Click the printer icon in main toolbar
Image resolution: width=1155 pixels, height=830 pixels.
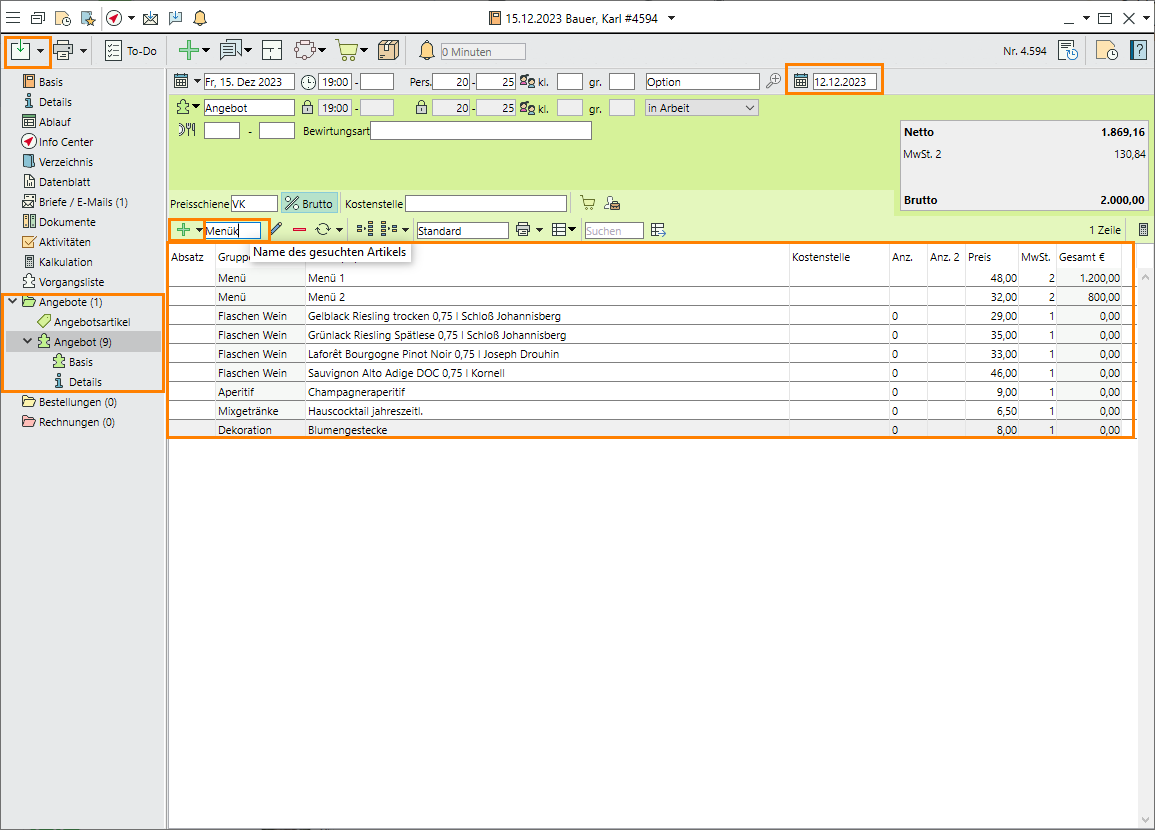tap(64, 50)
